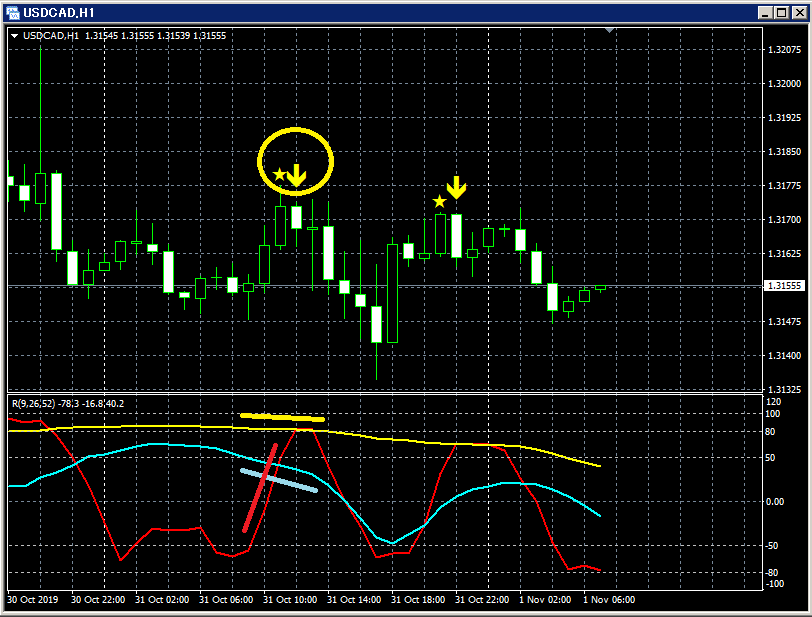
Task: Click the 120 level on indicator scale
Action: pyautogui.click(x=773, y=402)
